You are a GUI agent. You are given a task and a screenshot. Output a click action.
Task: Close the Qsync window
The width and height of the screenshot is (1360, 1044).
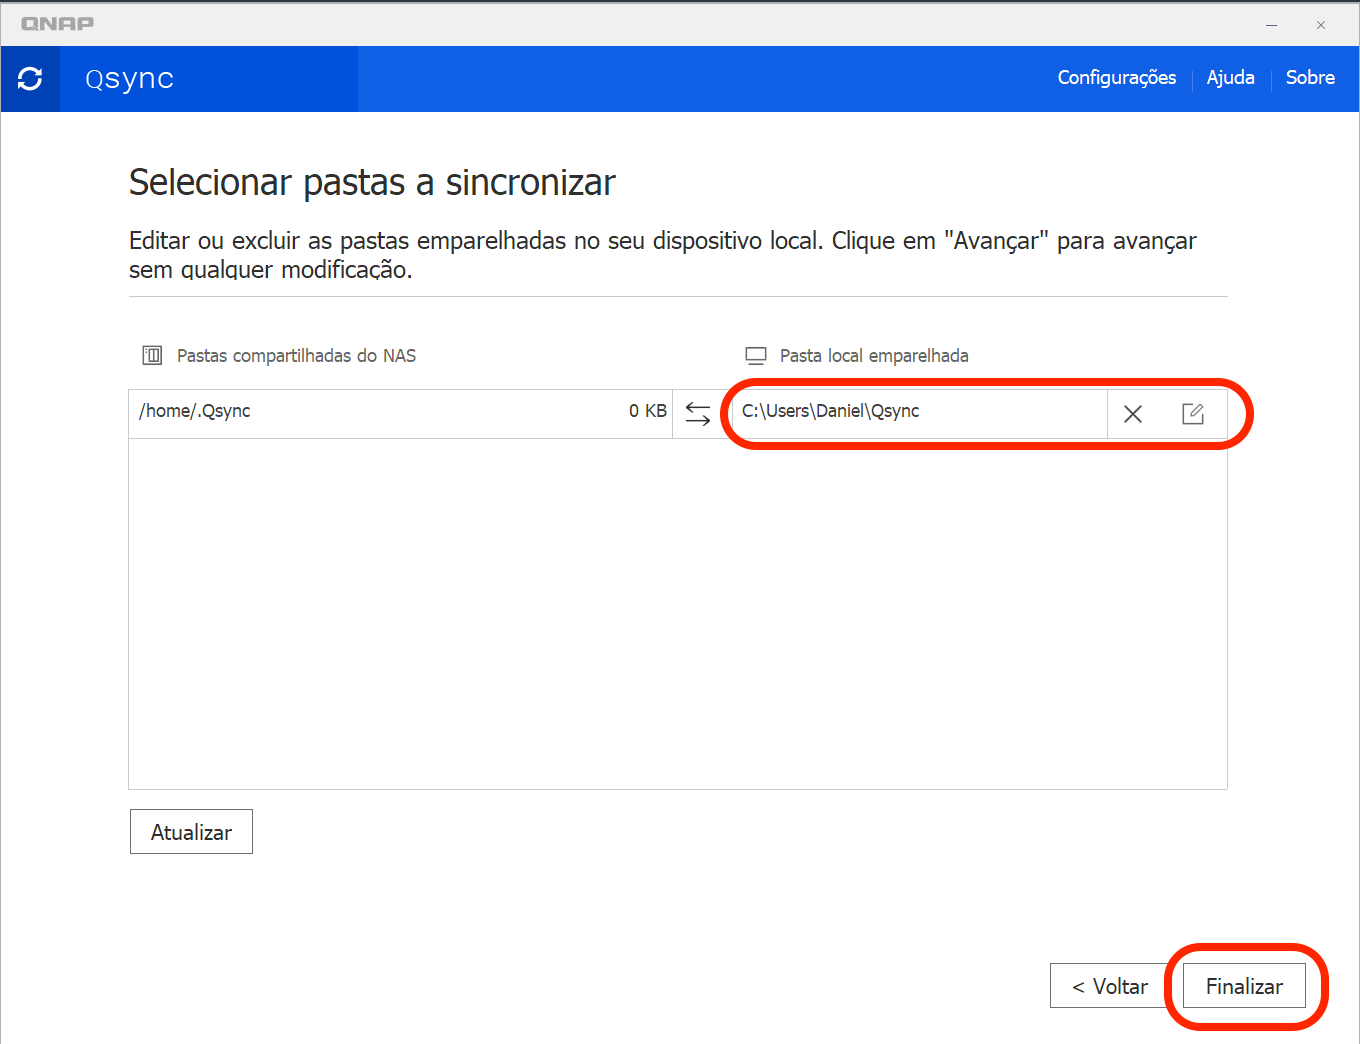pos(1321,25)
